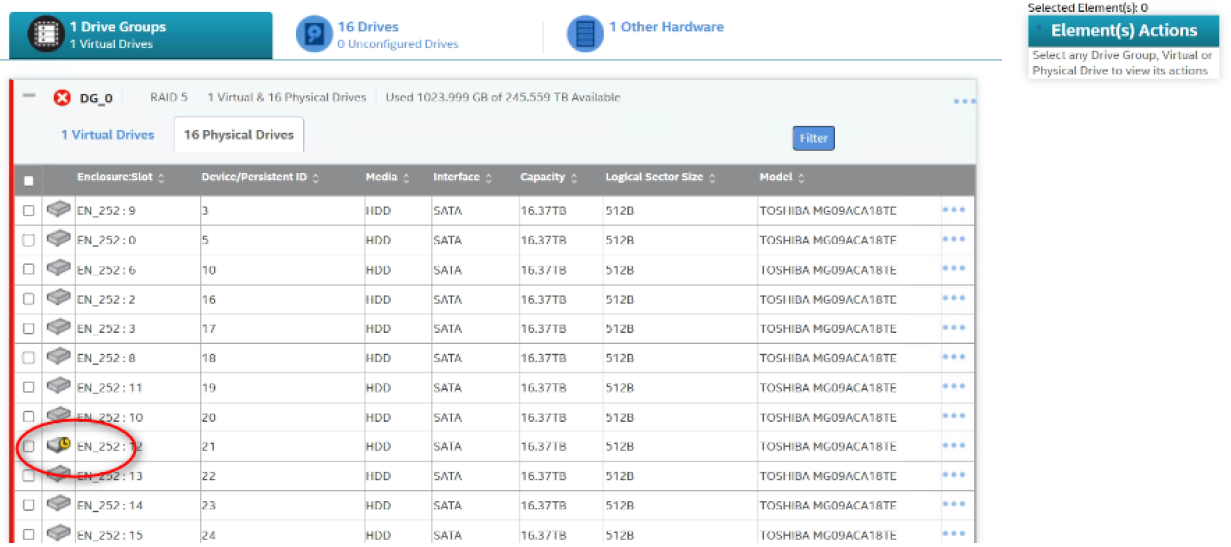Switch to the 1 Virtual Drives tab
Screen dimensions: 1231x547
[x=108, y=135]
